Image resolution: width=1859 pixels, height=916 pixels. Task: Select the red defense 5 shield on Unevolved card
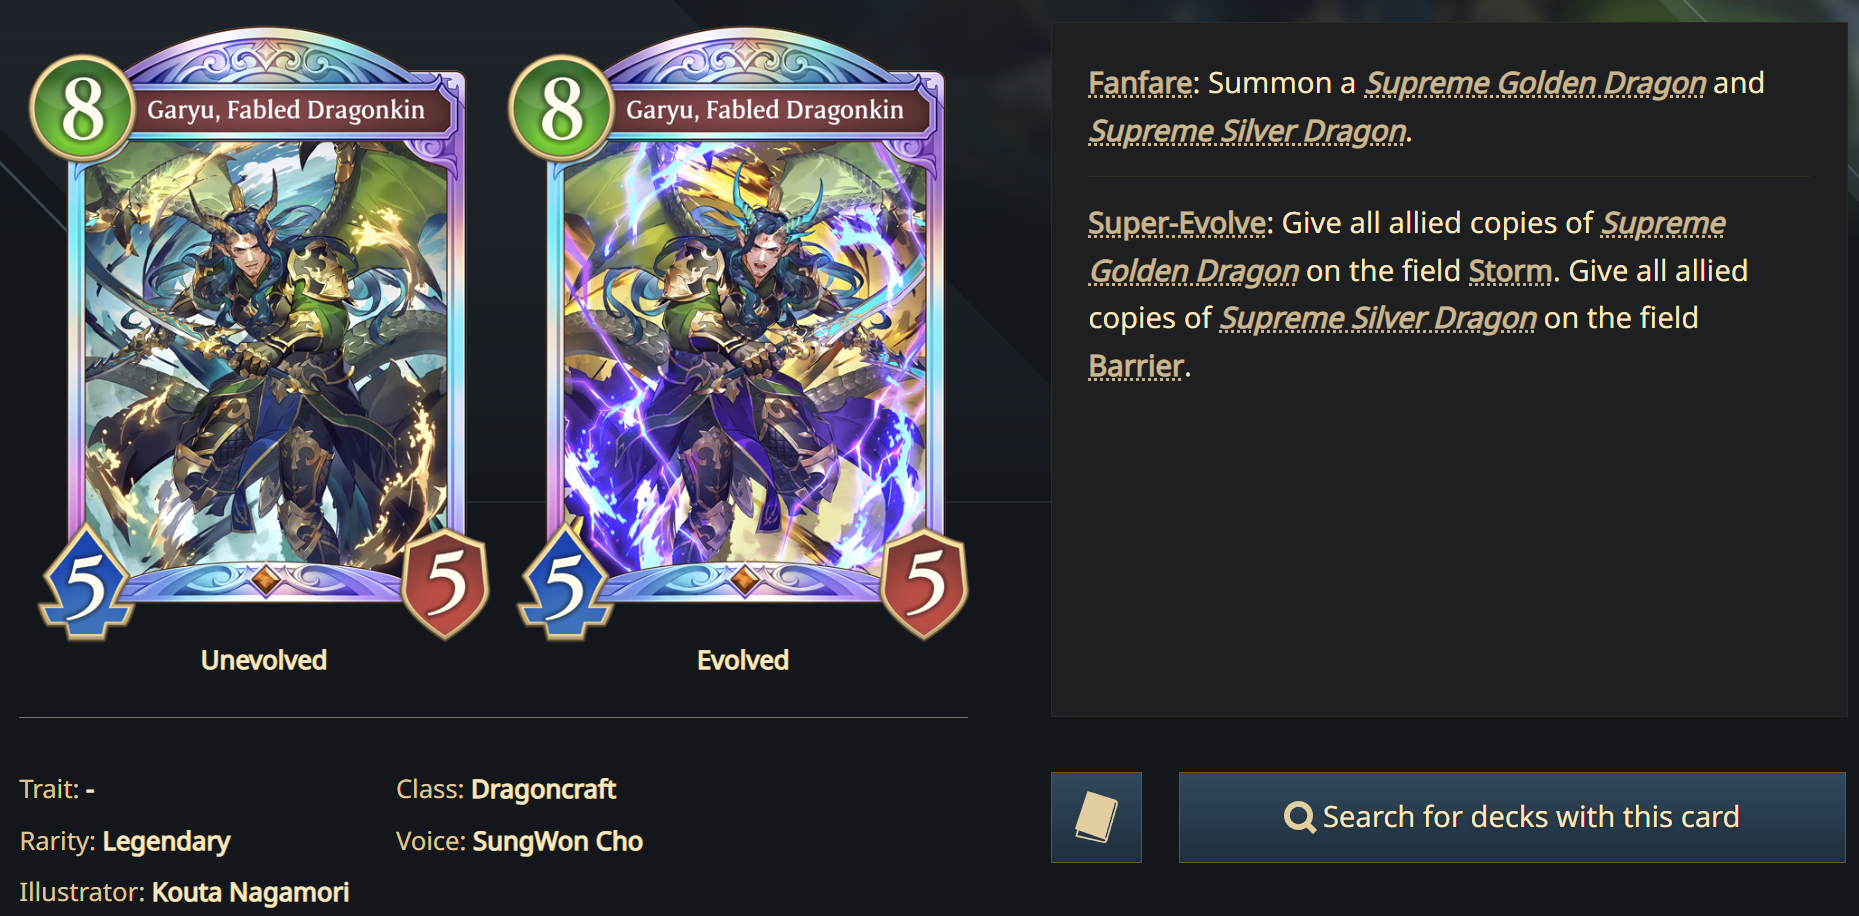point(446,584)
